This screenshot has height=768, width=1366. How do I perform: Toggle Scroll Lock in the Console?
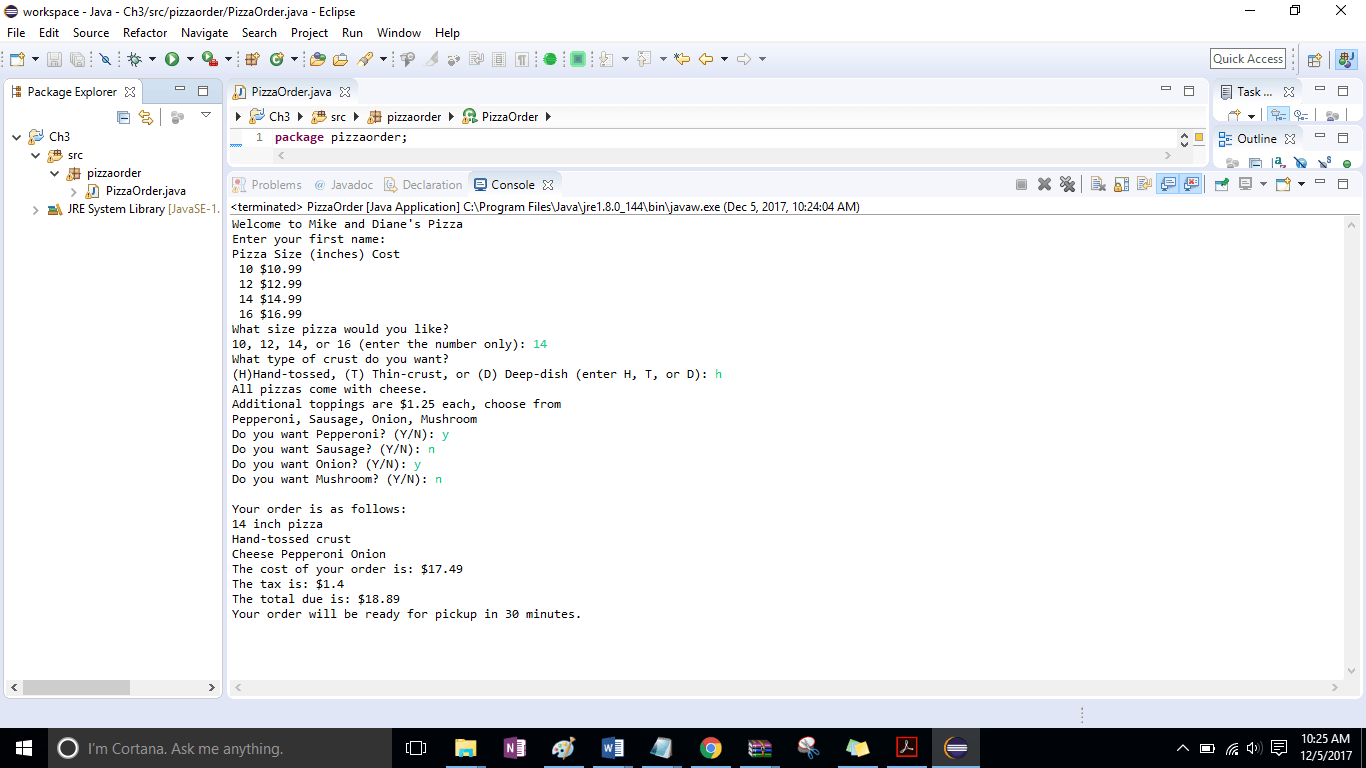(1121, 184)
